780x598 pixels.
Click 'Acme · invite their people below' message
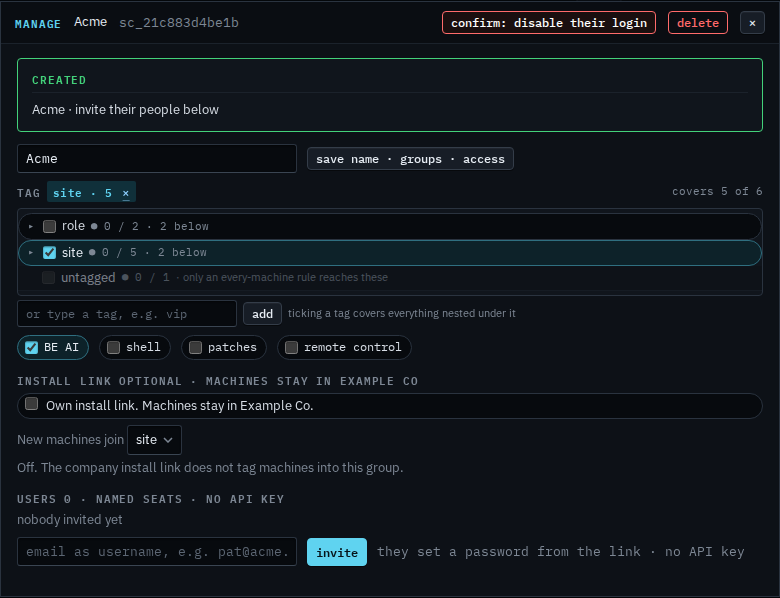[x=125, y=109]
